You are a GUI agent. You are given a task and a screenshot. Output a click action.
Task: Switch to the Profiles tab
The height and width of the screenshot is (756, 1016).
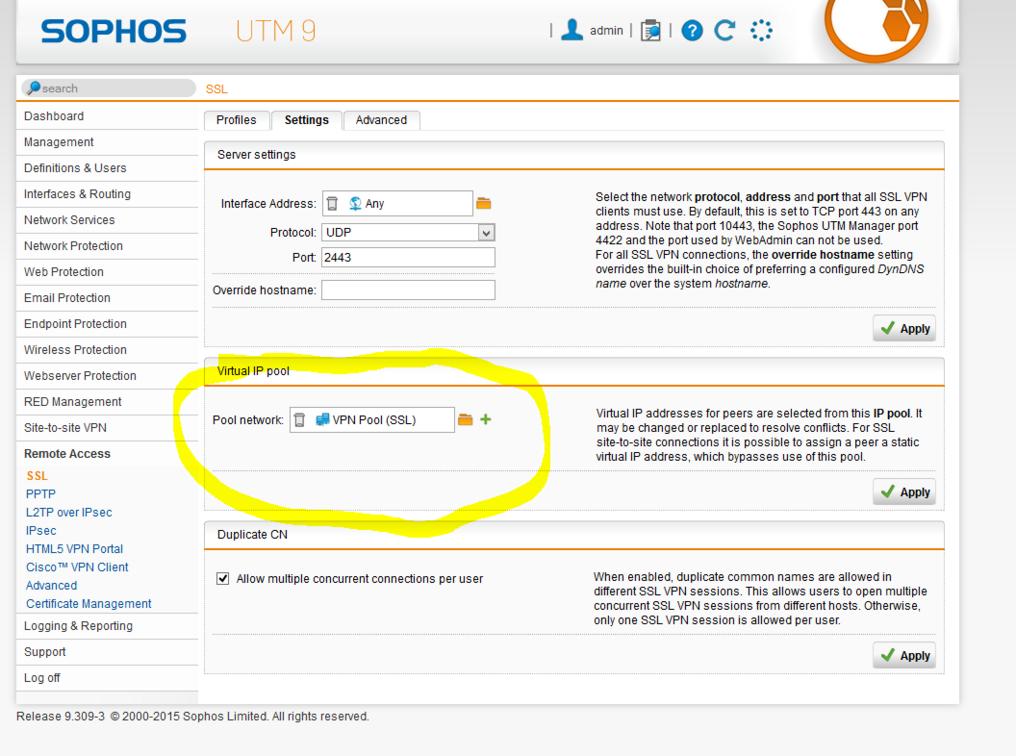(x=236, y=120)
